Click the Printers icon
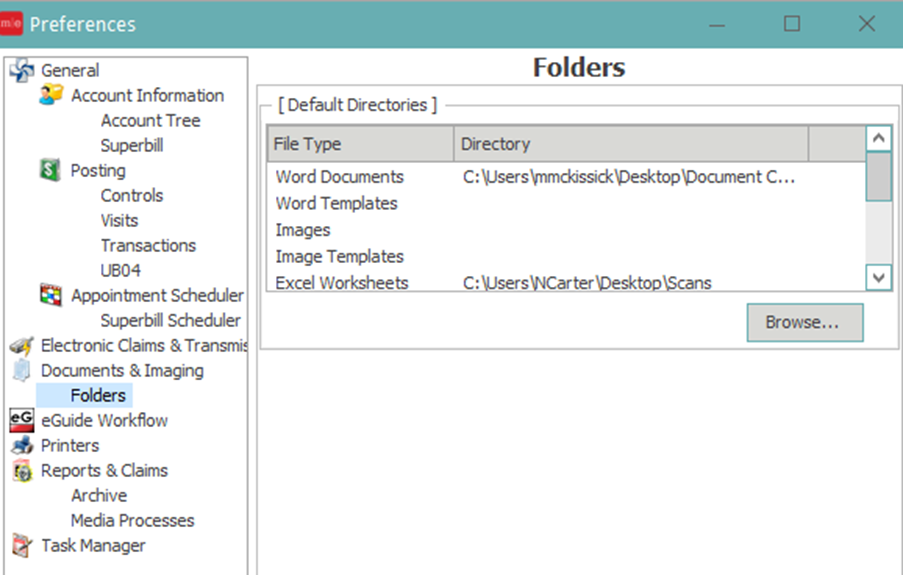Viewport: 903px width, 575px height. point(21,446)
